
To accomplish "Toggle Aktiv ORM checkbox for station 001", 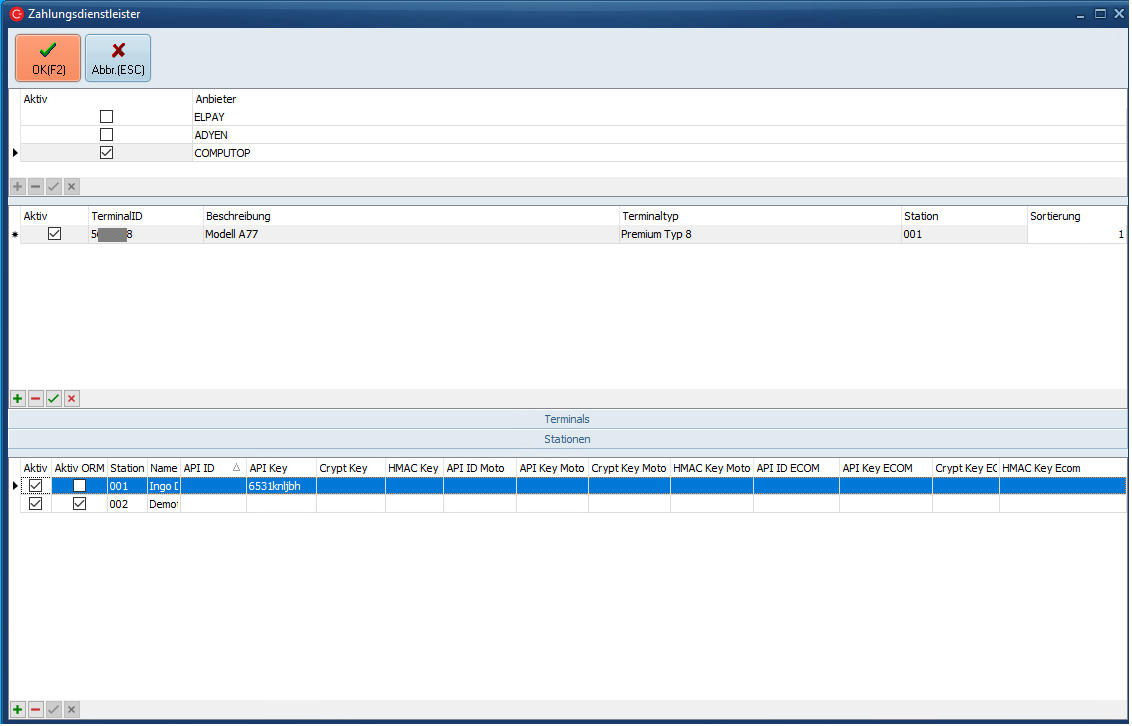I will pyautogui.click(x=79, y=486).
